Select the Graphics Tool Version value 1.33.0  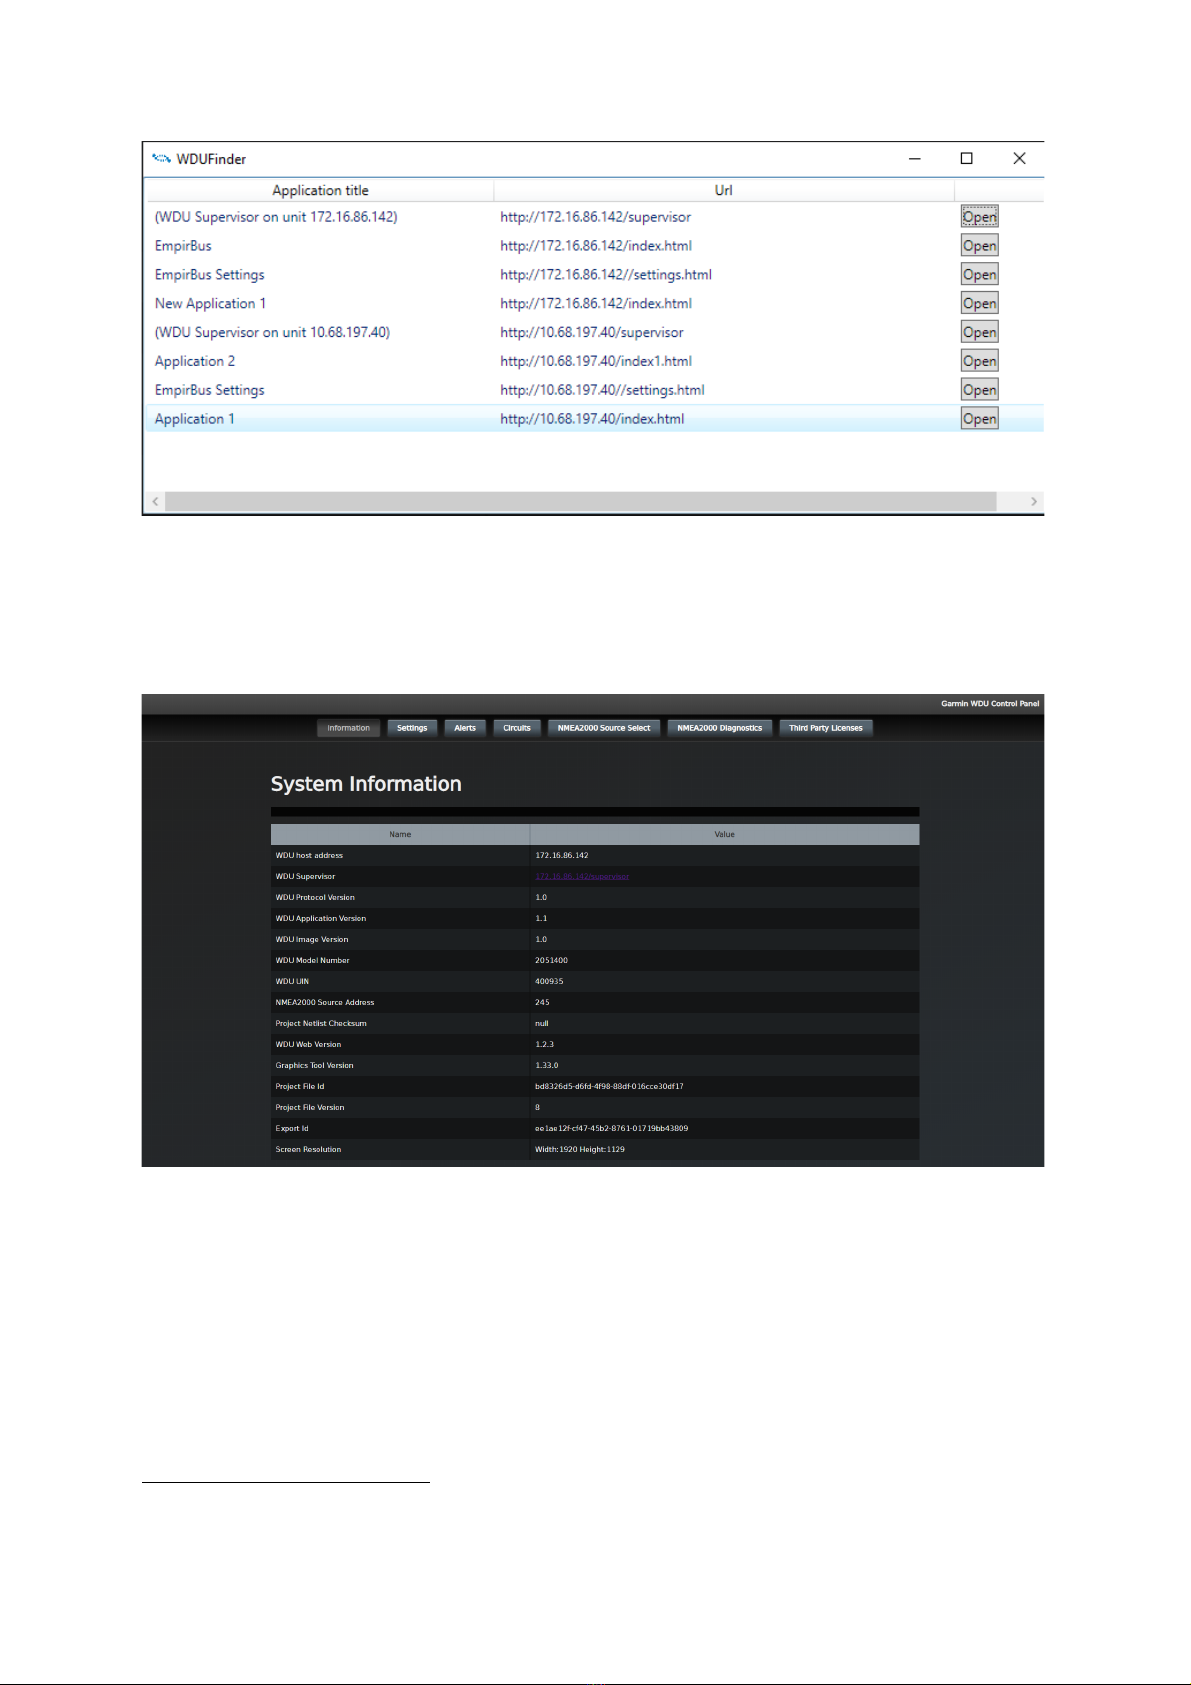click(x=547, y=1066)
